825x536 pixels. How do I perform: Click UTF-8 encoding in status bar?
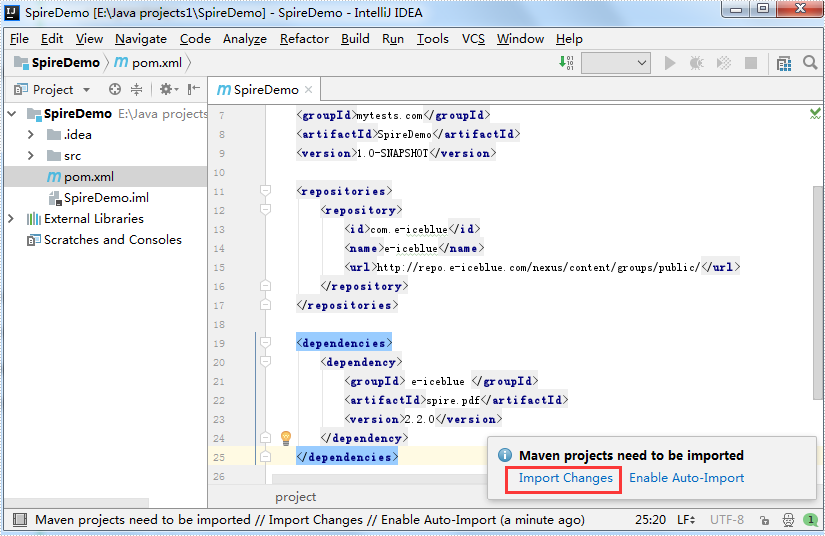coord(727,520)
